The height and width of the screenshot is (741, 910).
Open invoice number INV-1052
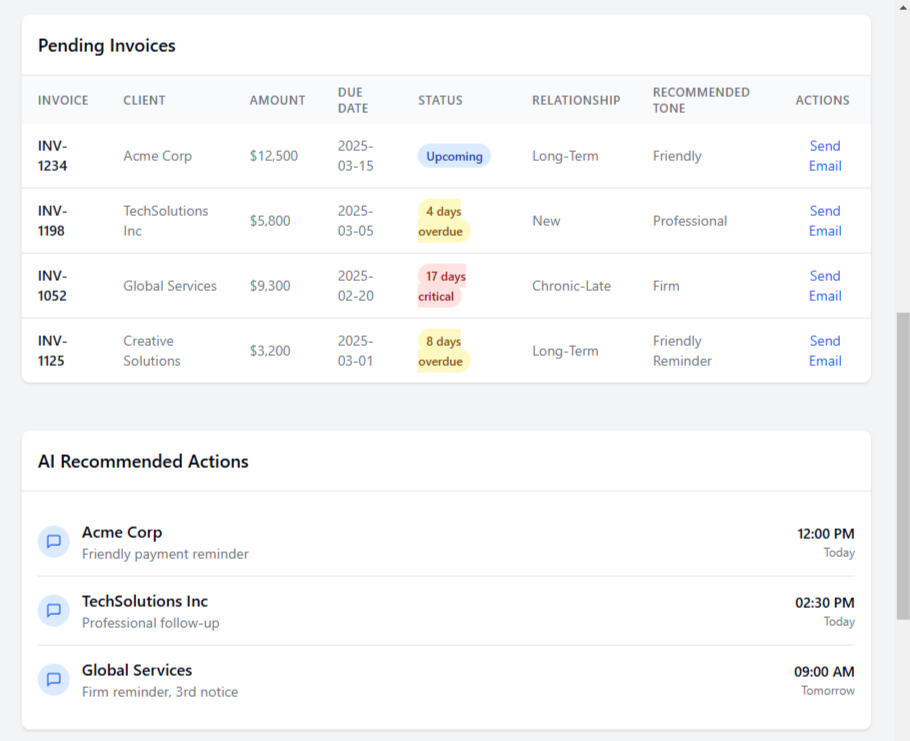(x=52, y=286)
